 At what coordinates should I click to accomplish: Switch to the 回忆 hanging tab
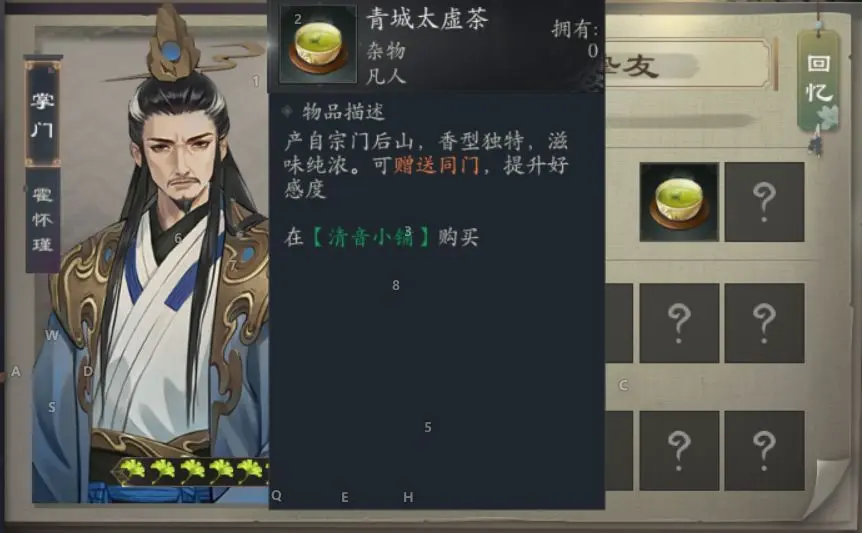coord(819,80)
